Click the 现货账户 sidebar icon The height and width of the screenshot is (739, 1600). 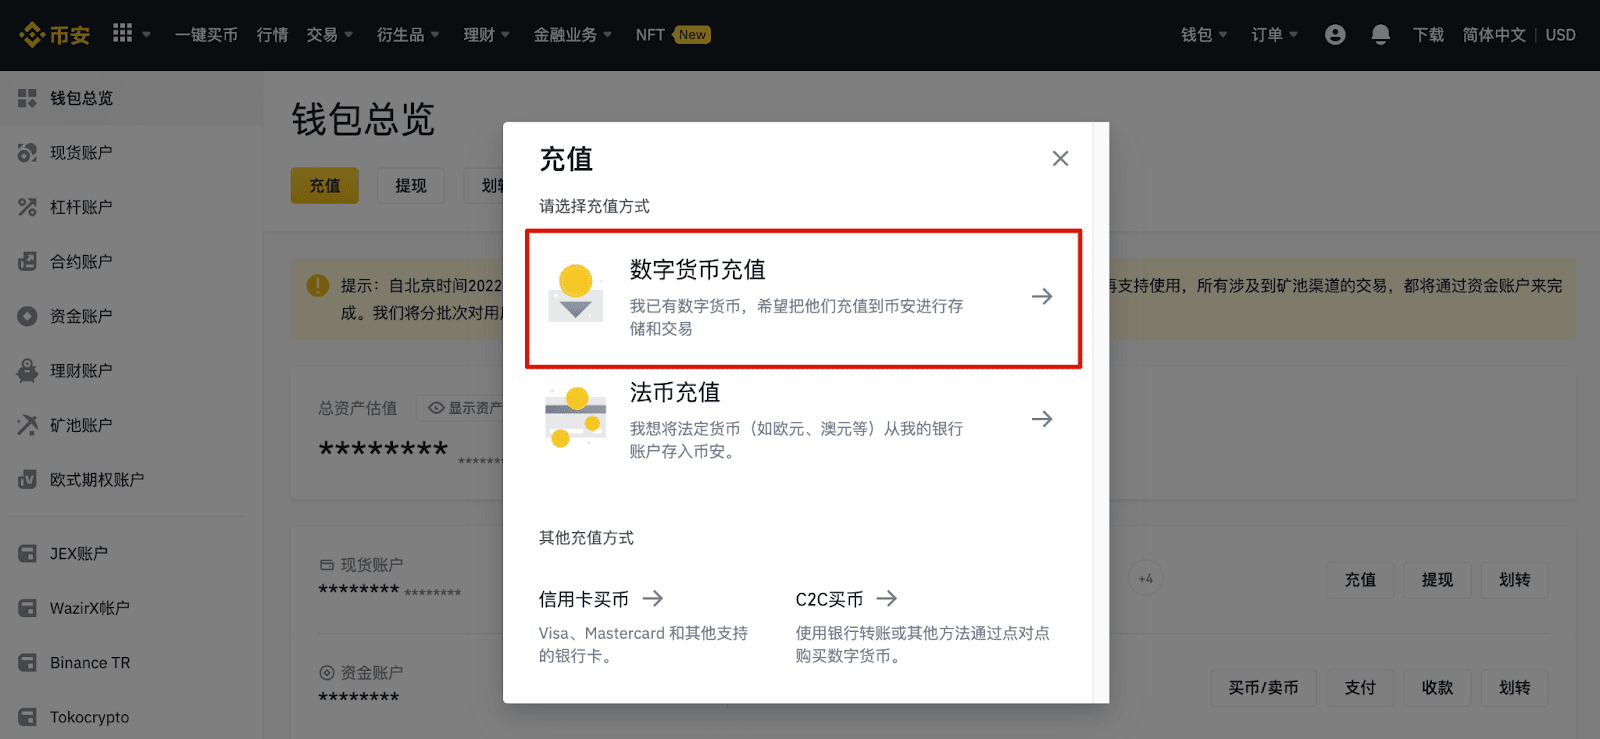pyautogui.click(x=27, y=153)
